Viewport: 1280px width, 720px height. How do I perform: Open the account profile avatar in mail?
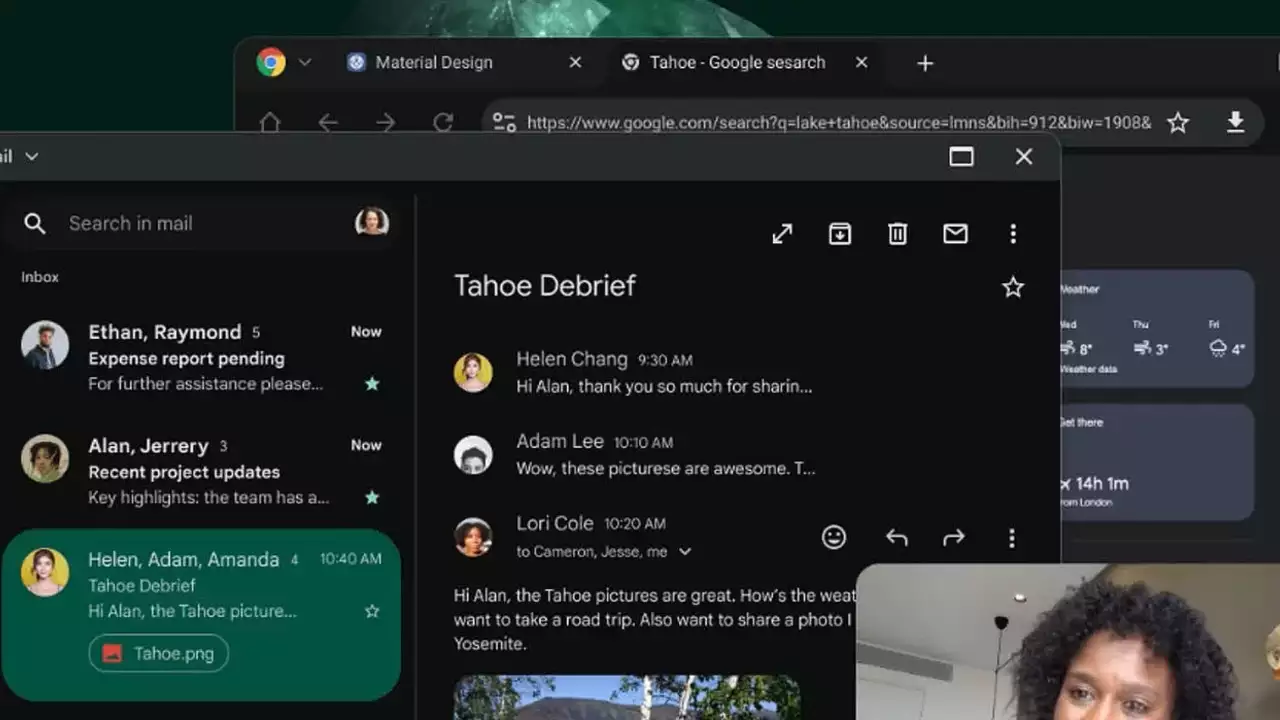click(x=372, y=221)
